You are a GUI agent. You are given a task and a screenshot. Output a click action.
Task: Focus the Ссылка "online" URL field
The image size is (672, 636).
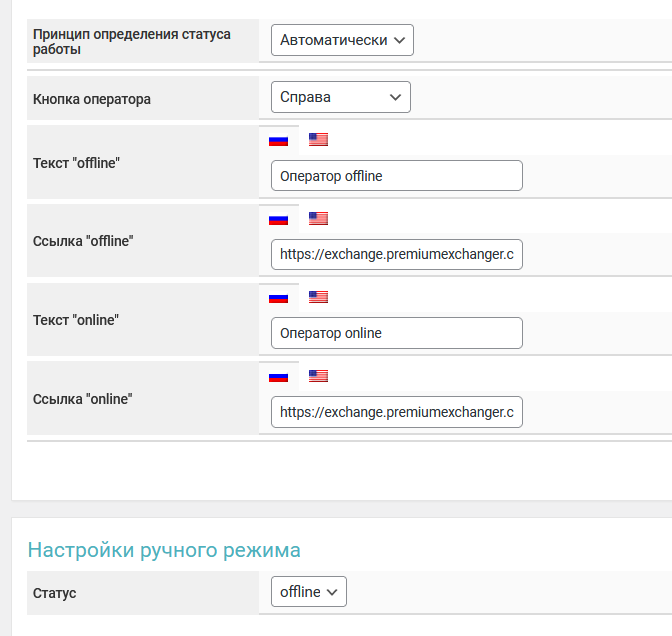click(x=396, y=411)
